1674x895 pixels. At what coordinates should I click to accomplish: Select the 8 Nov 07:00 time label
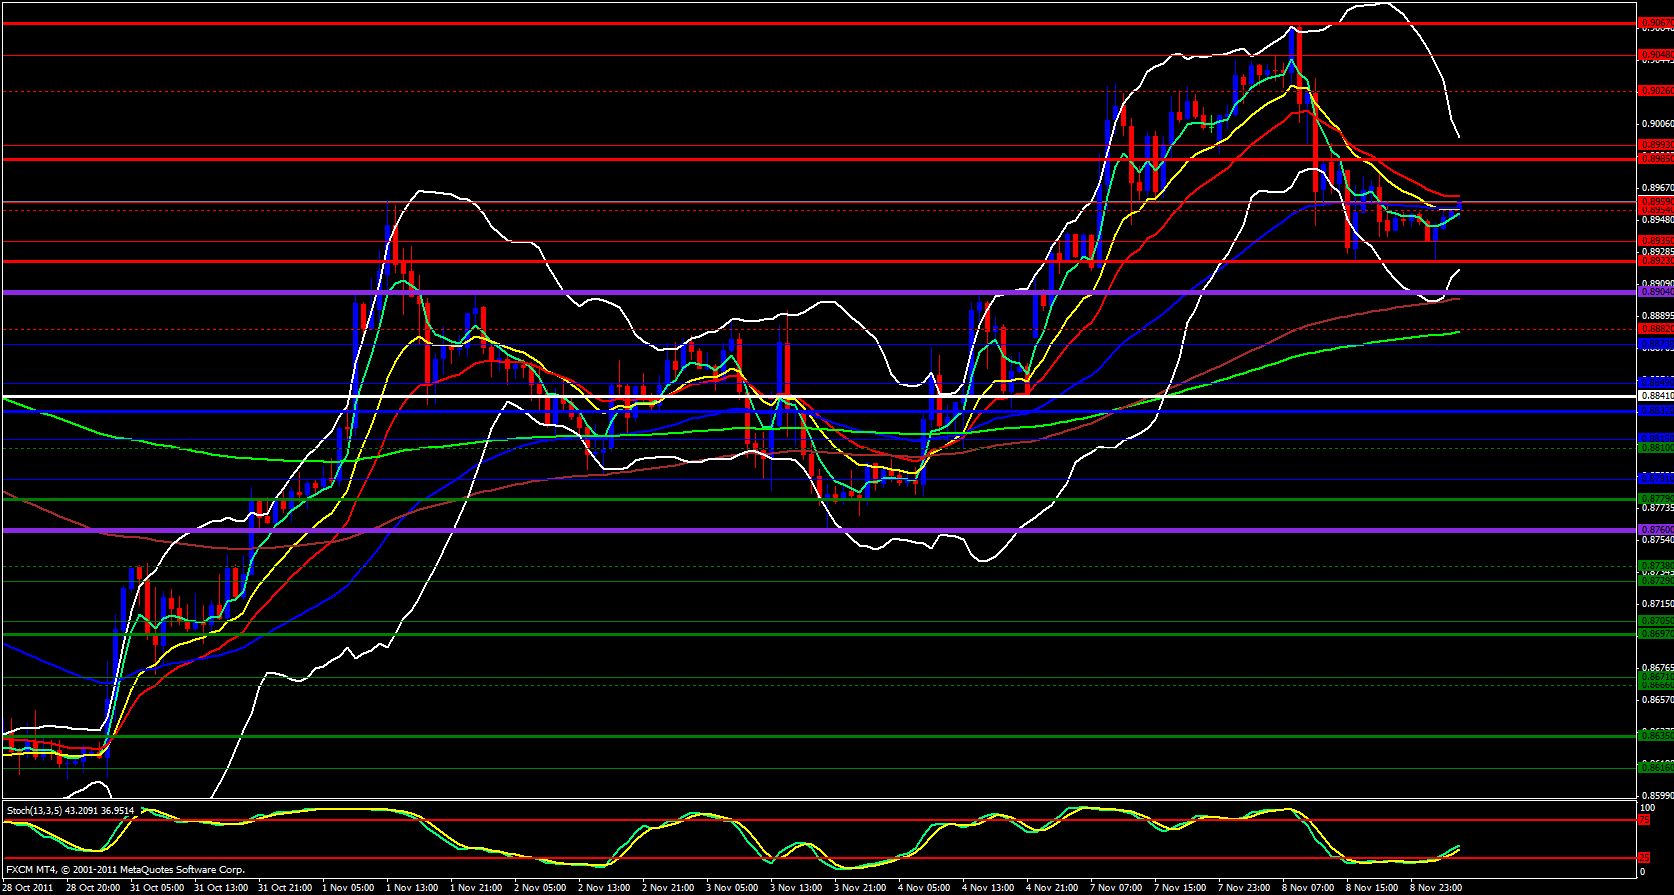click(x=1309, y=888)
